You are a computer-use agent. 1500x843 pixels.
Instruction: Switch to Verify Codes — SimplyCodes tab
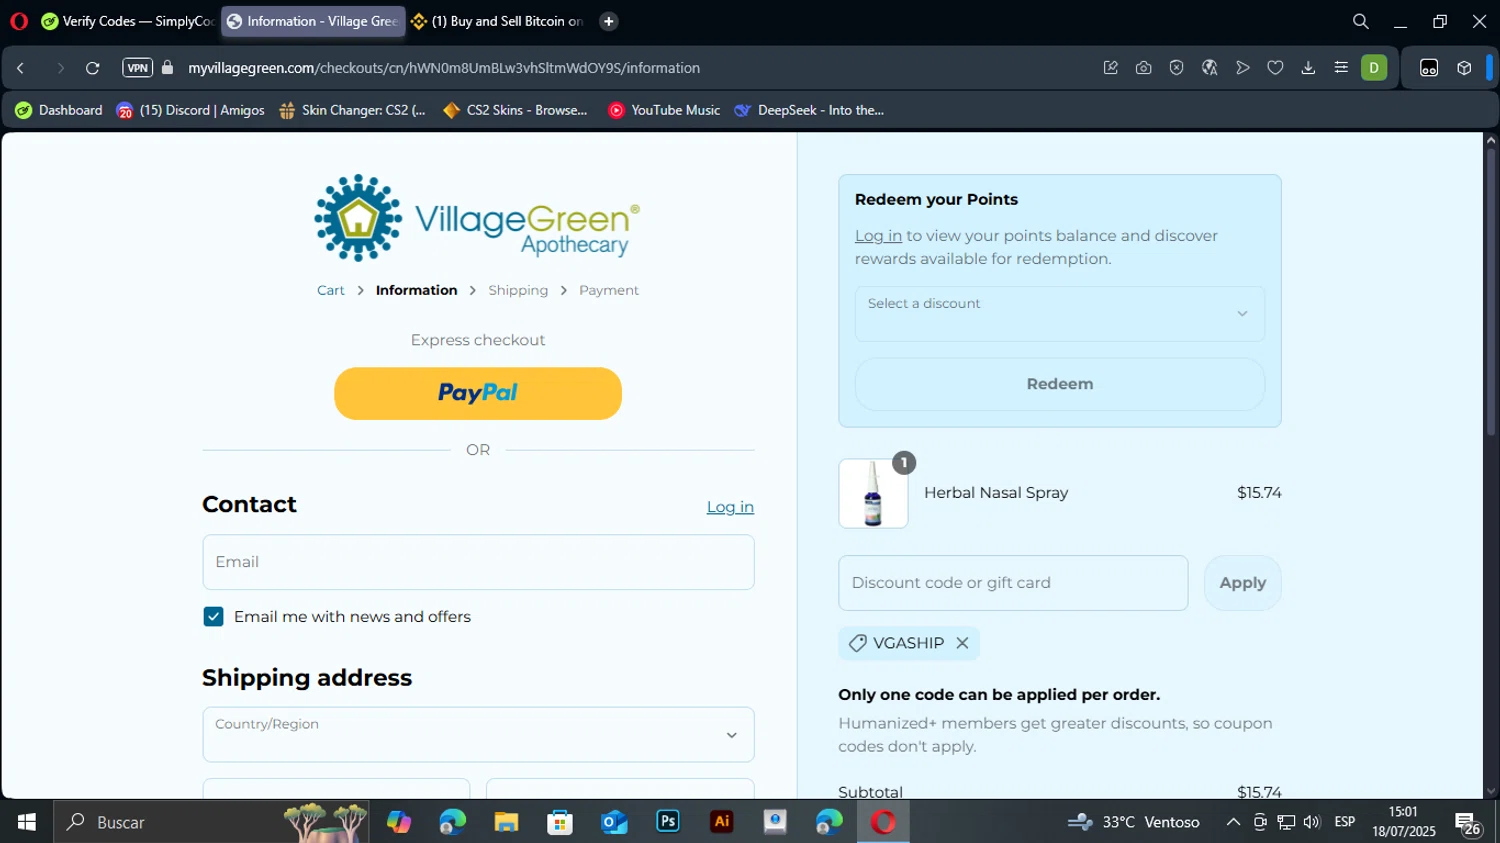coord(128,21)
